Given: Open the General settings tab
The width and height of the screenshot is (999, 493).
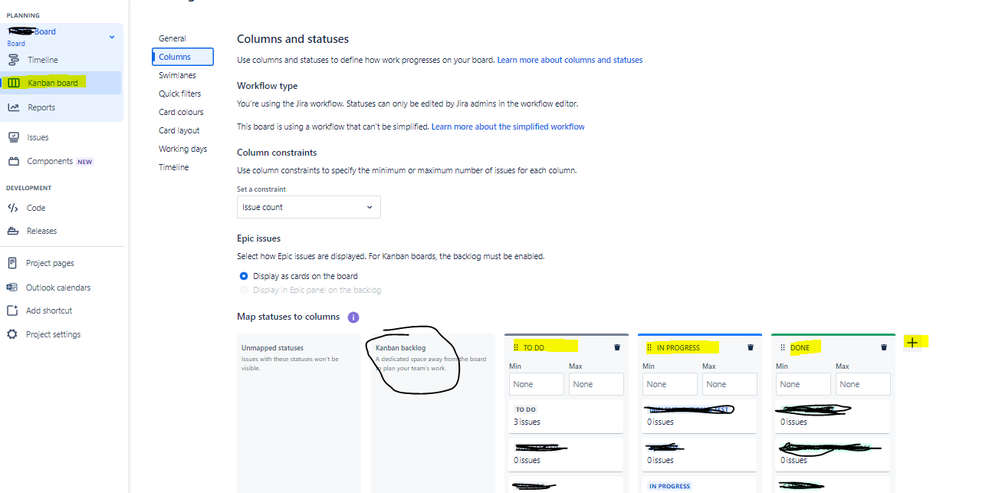Looking at the screenshot, I should coord(172,38).
